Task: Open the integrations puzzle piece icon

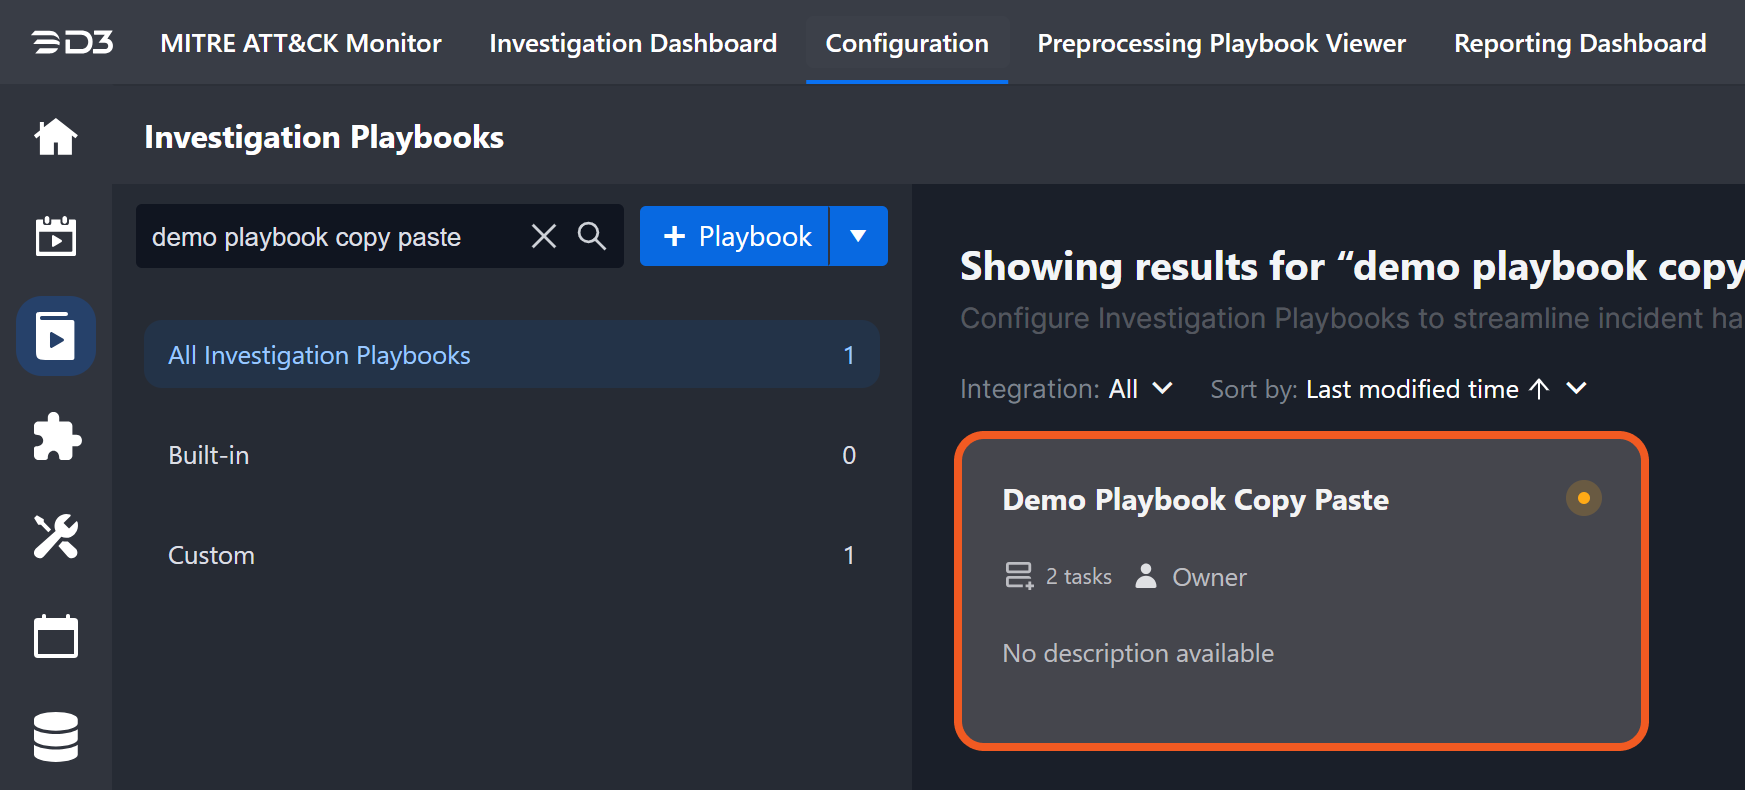Action: click(56, 437)
